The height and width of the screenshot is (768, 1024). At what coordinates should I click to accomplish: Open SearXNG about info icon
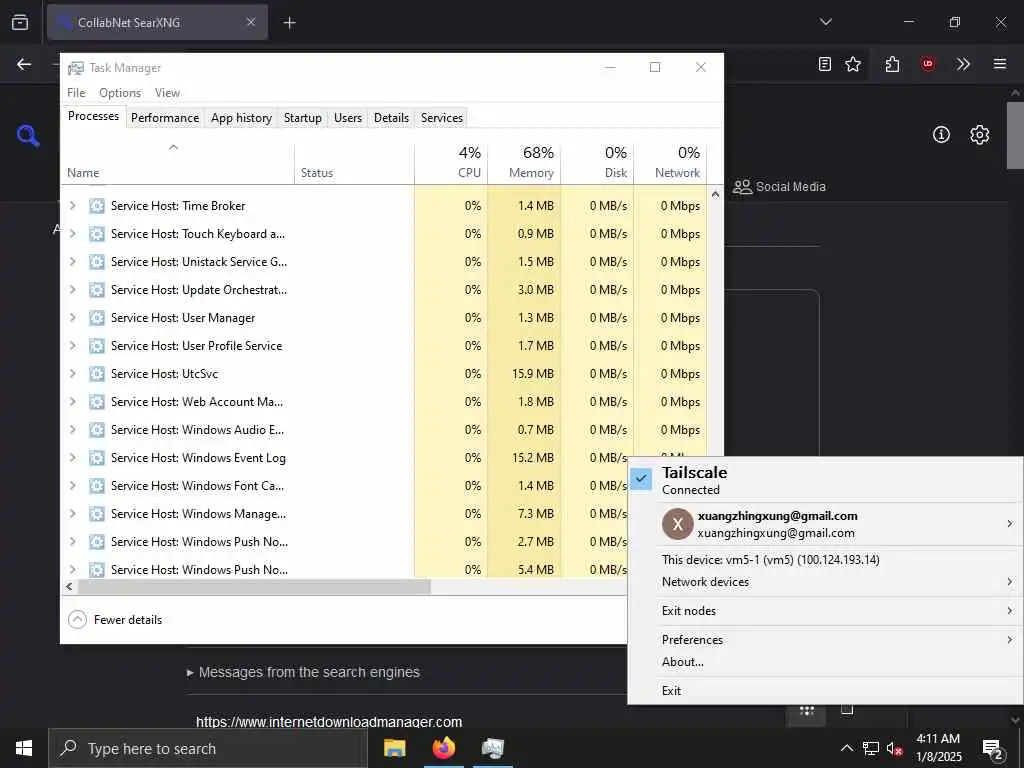(941, 135)
